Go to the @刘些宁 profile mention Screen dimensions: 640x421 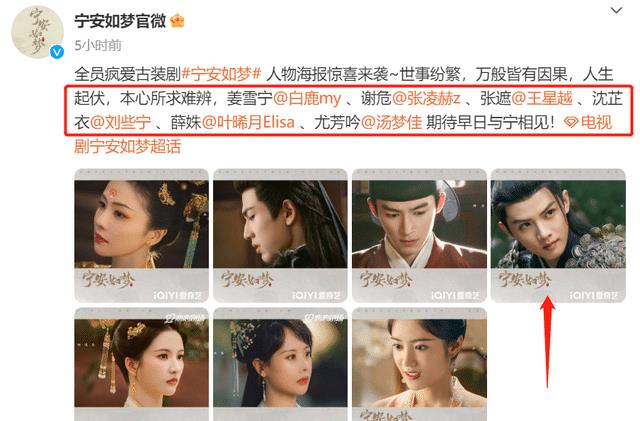tap(120, 123)
